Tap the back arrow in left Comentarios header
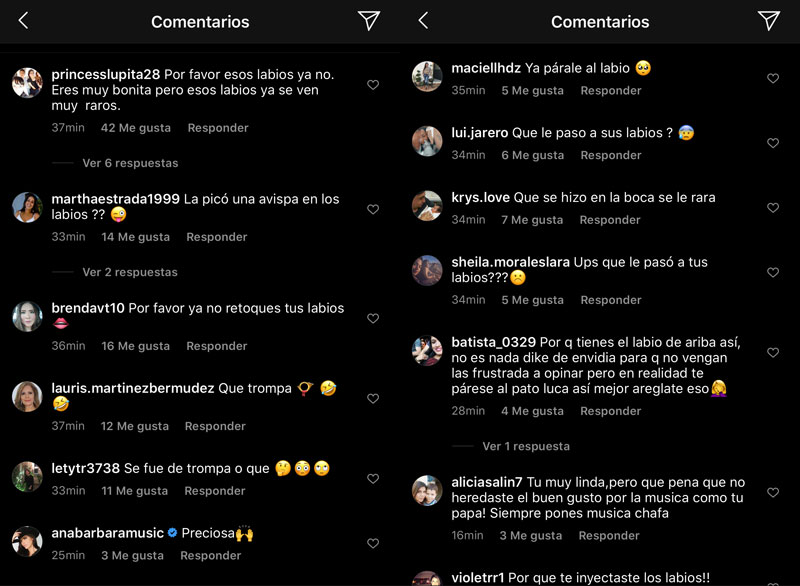 click(x=23, y=21)
